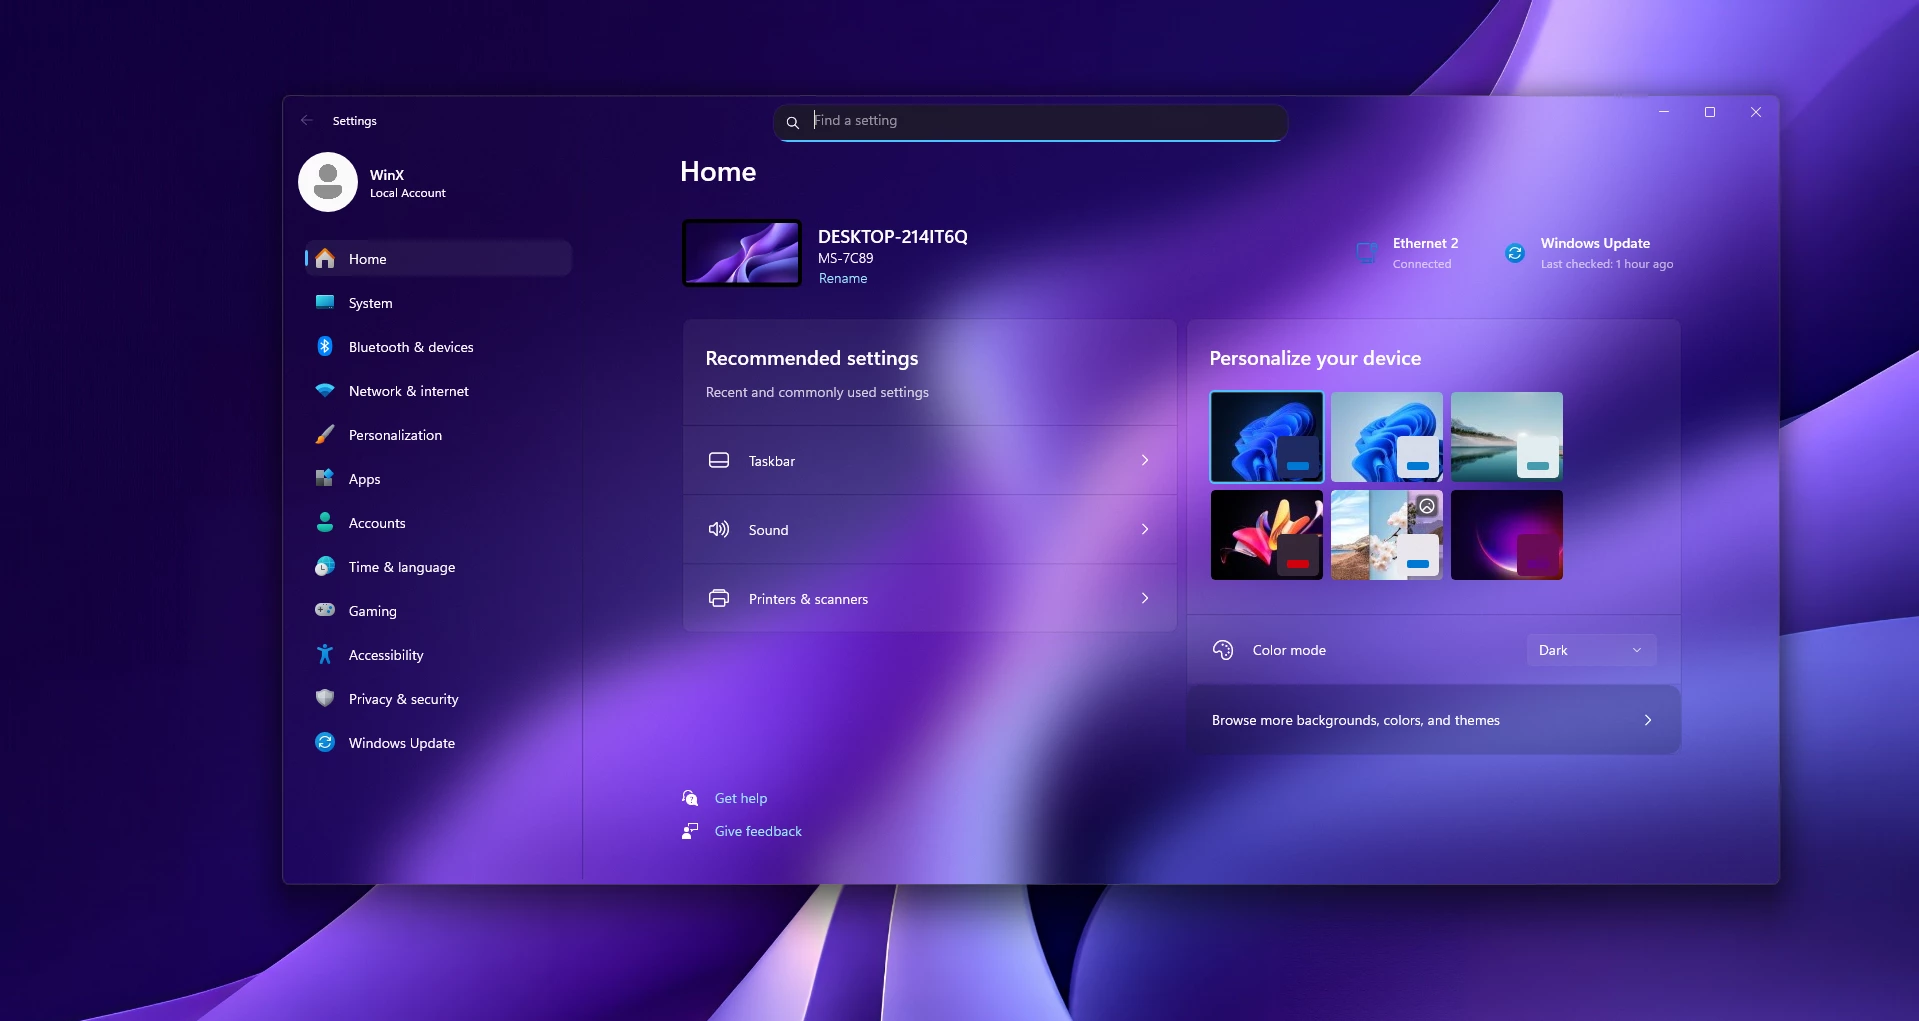Screen dimensions: 1919x1021
Task: Click the DESKTOP-214IT6Q device name
Action: 893,237
